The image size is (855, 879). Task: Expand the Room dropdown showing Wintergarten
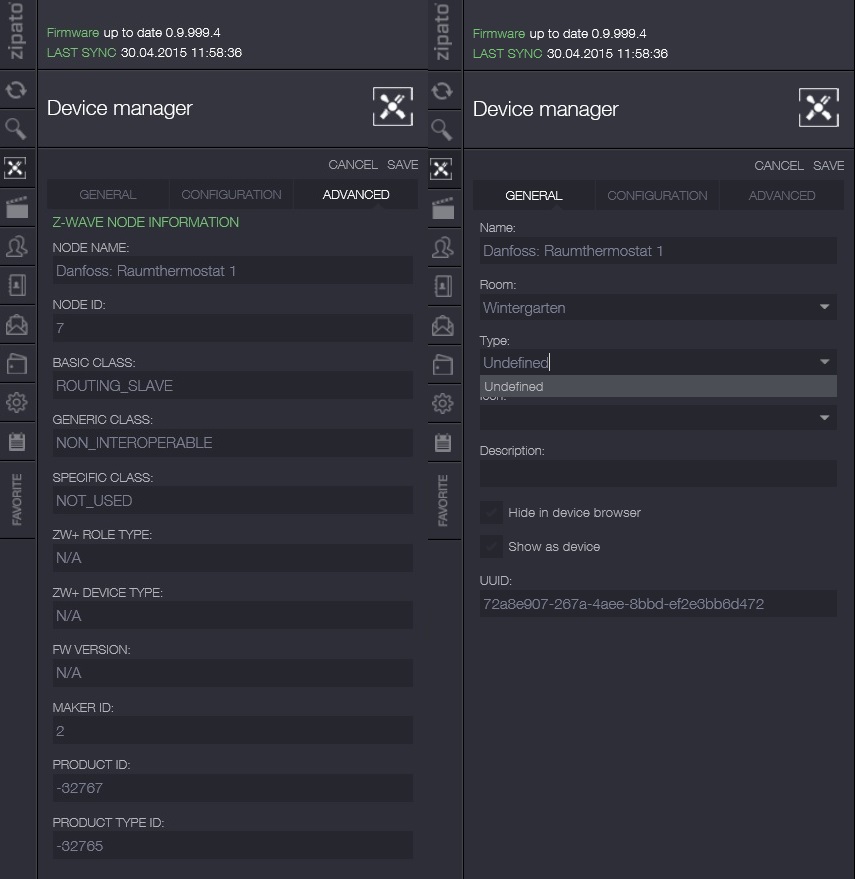824,308
